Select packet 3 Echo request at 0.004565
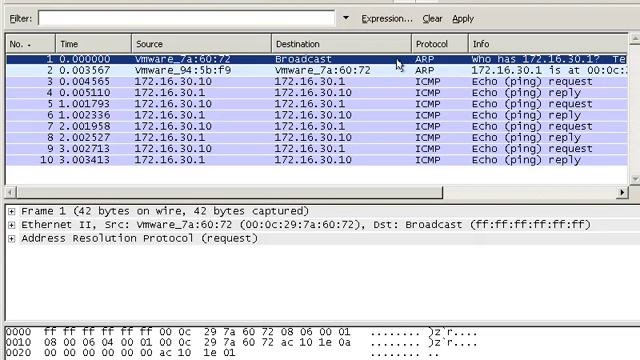The width and height of the screenshot is (640, 360). pyautogui.click(x=317, y=82)
